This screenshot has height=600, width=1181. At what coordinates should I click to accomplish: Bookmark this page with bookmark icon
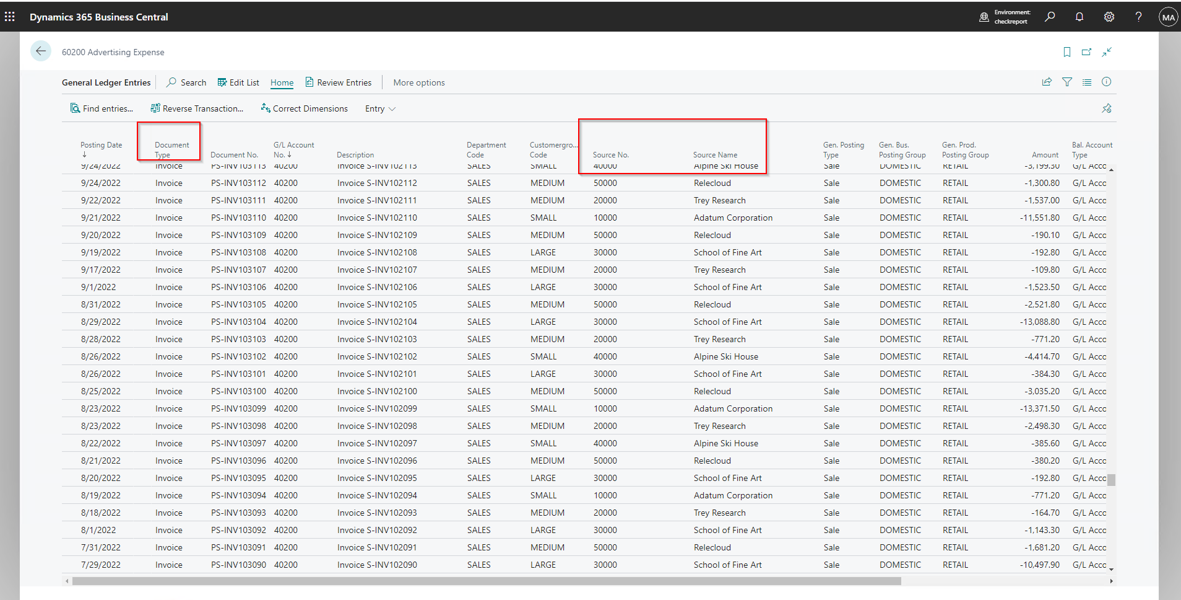(x=1067, y=52)
